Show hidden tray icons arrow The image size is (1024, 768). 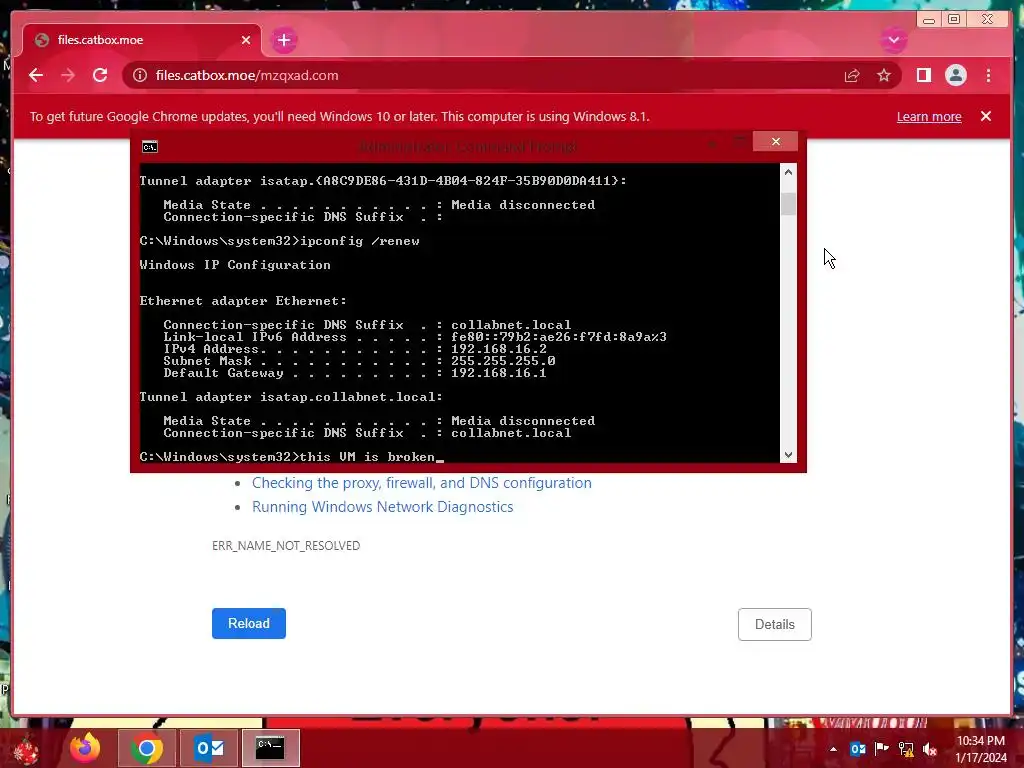pyautogui.click(x=833, y=749)
